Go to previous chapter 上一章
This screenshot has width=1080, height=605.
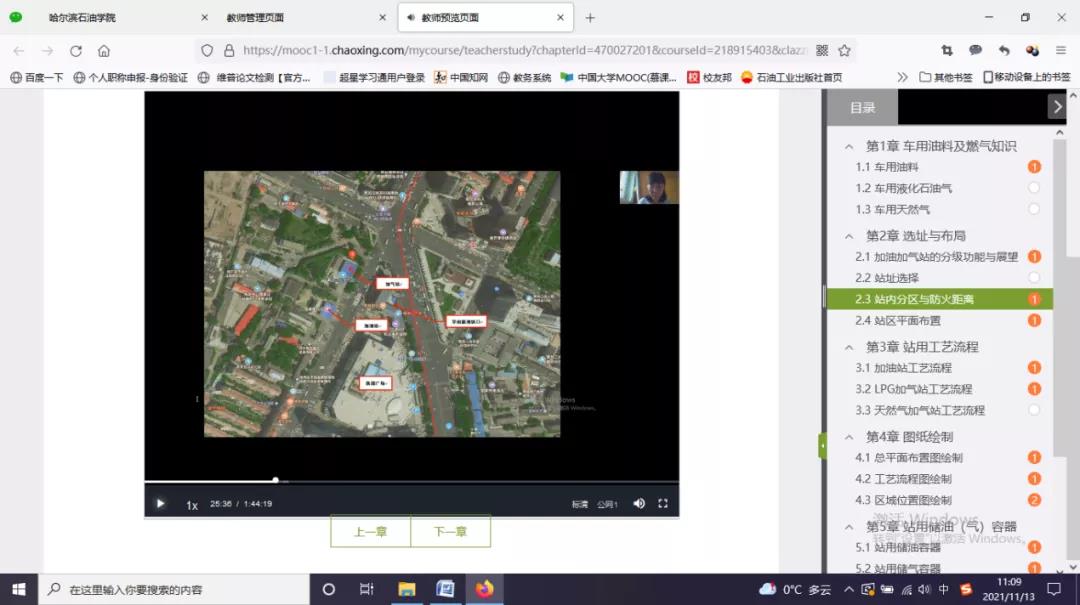(x=370, y=532)
